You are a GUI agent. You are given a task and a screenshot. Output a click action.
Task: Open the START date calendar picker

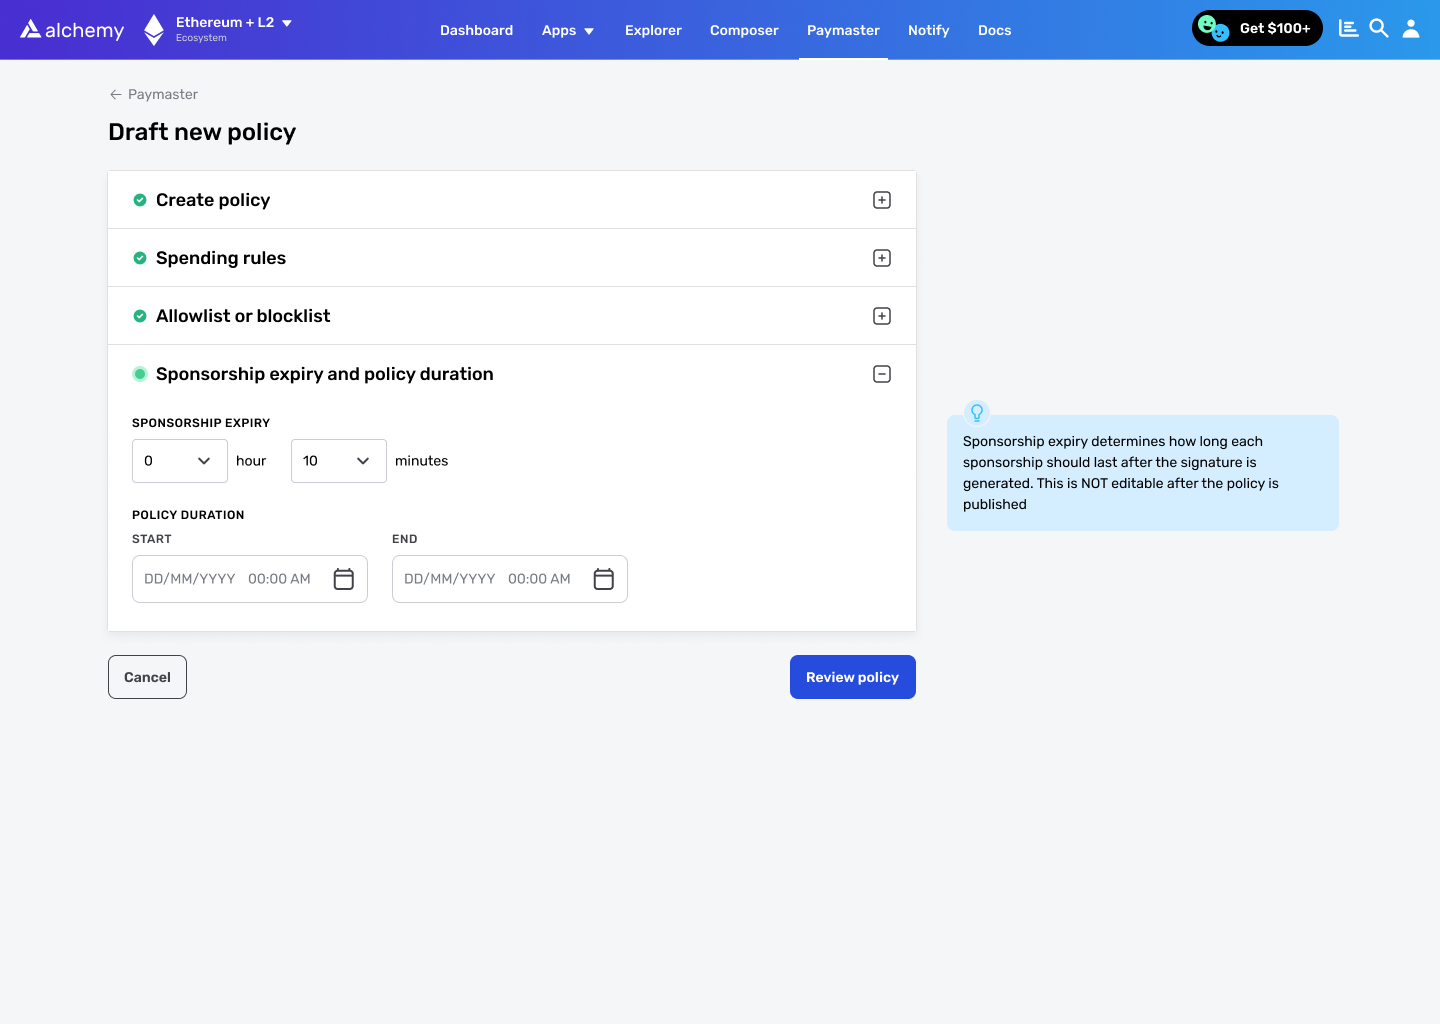(x=344, y=579)
